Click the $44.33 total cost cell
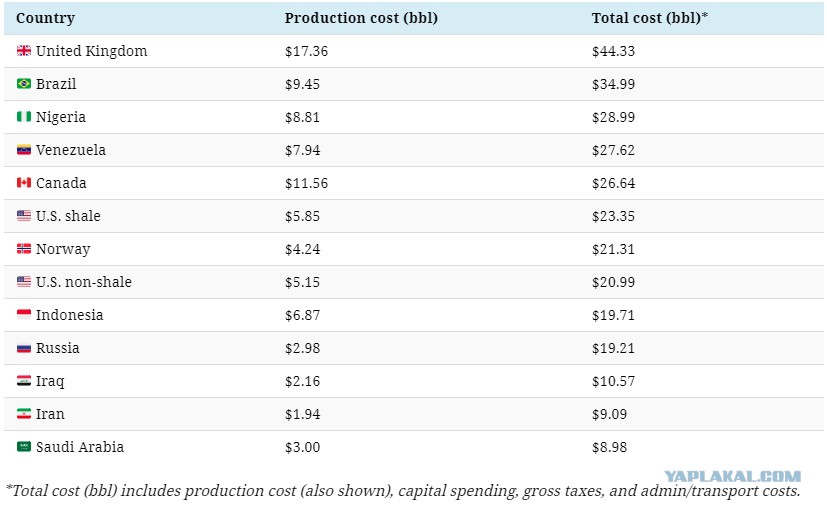827x506 pixels. click(613, 51)
